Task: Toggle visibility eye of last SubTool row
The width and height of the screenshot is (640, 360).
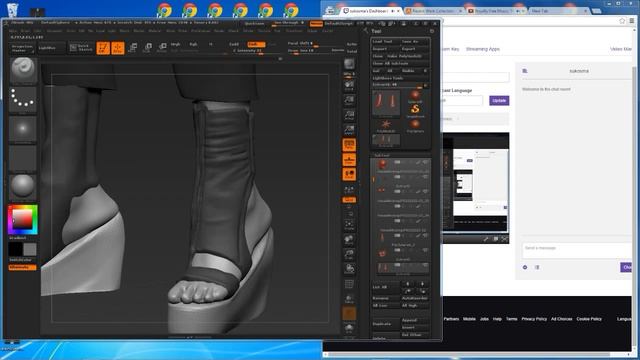Action: coord(425,265)
